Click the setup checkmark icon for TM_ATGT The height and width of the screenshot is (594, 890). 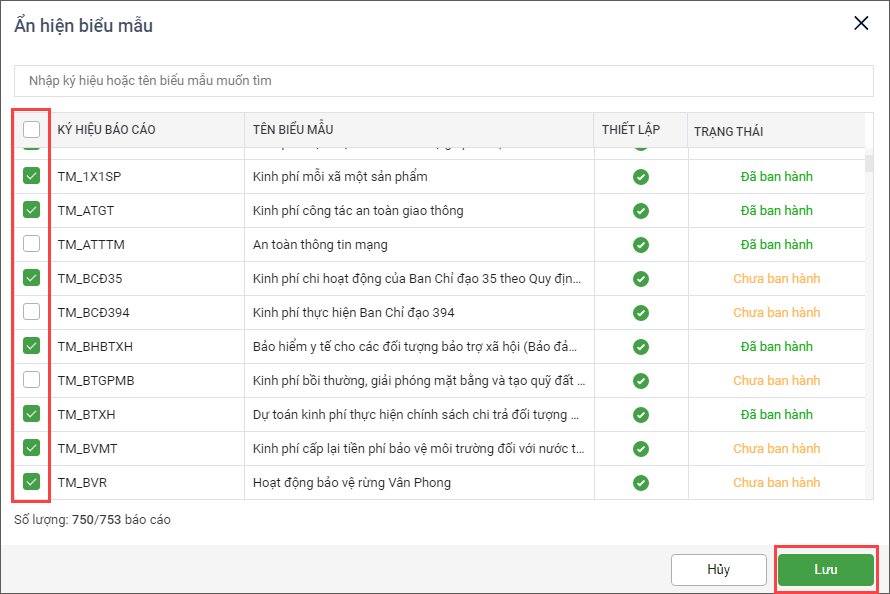pyautogui.click(x=641, y=211)
